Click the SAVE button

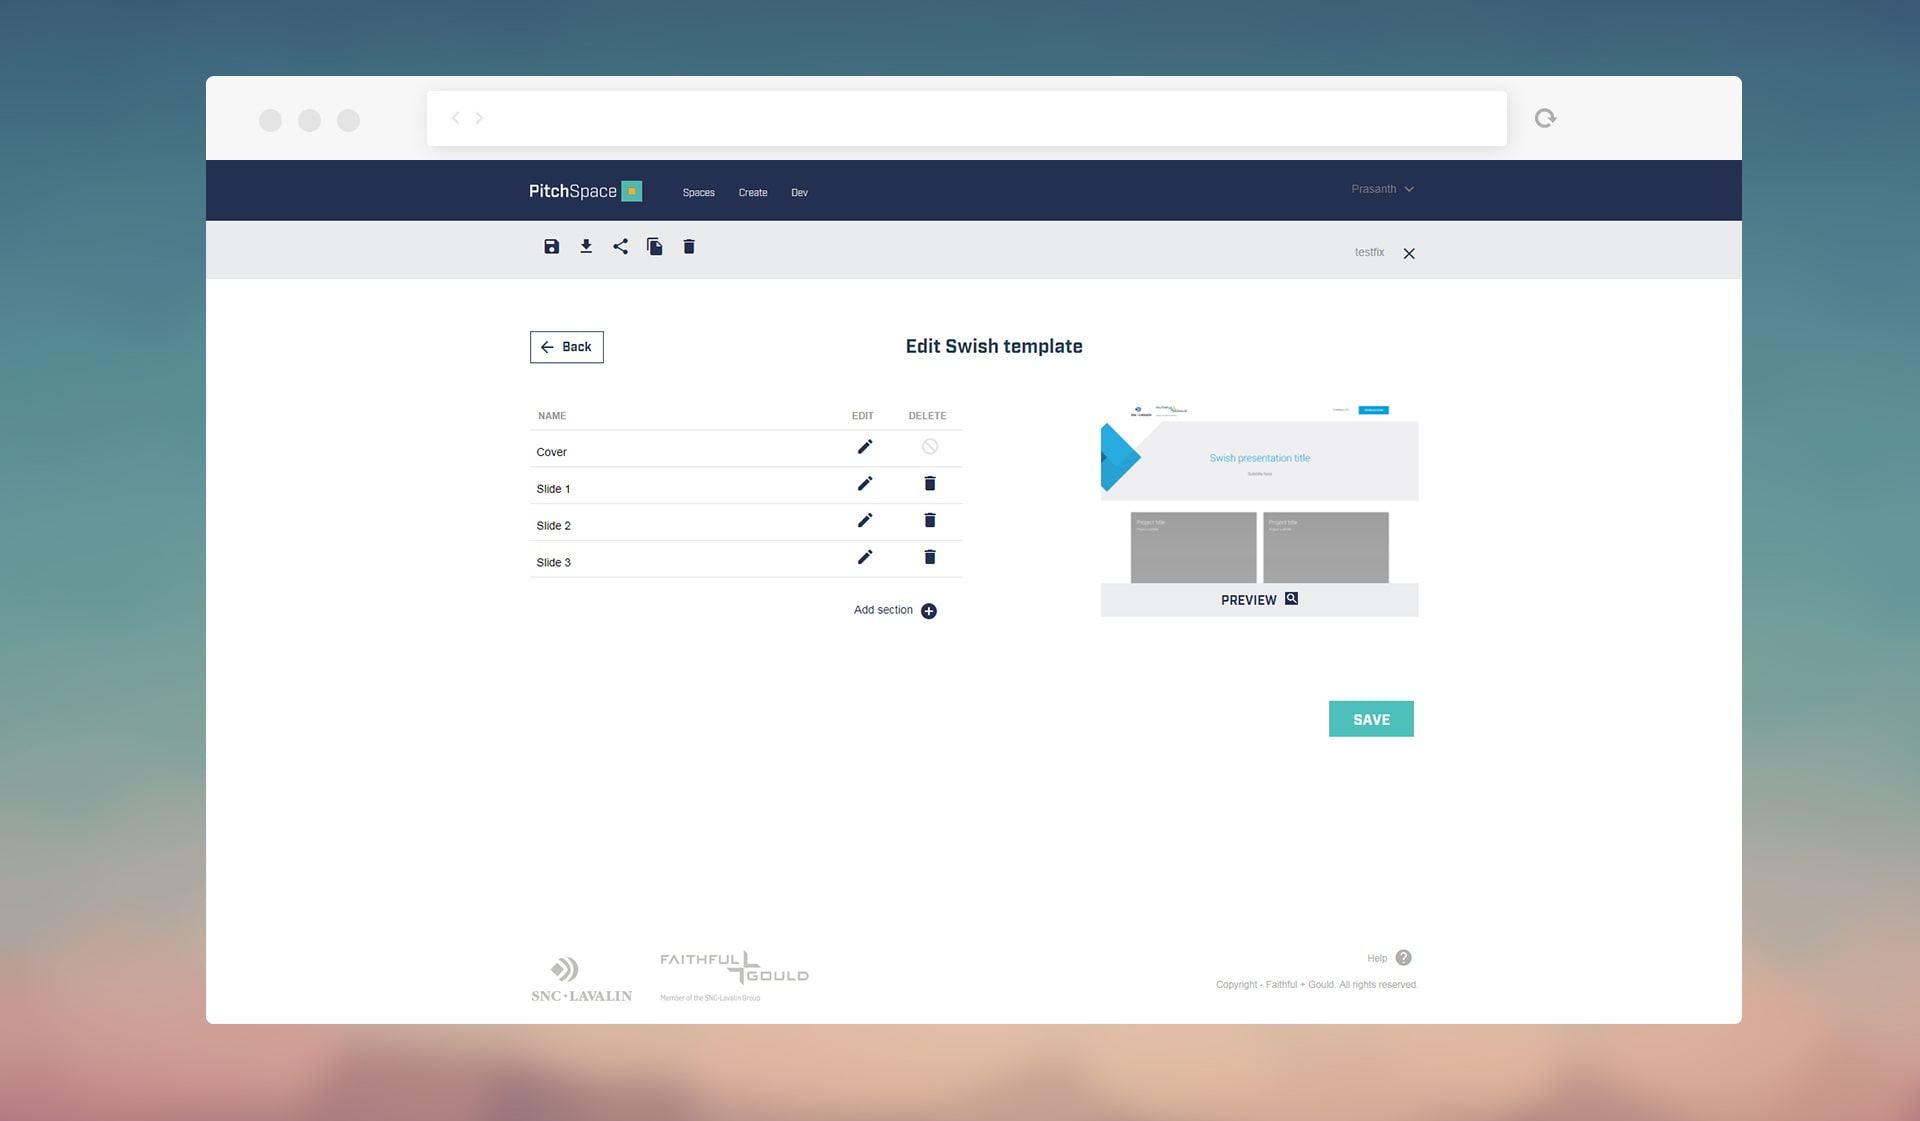1371,718
